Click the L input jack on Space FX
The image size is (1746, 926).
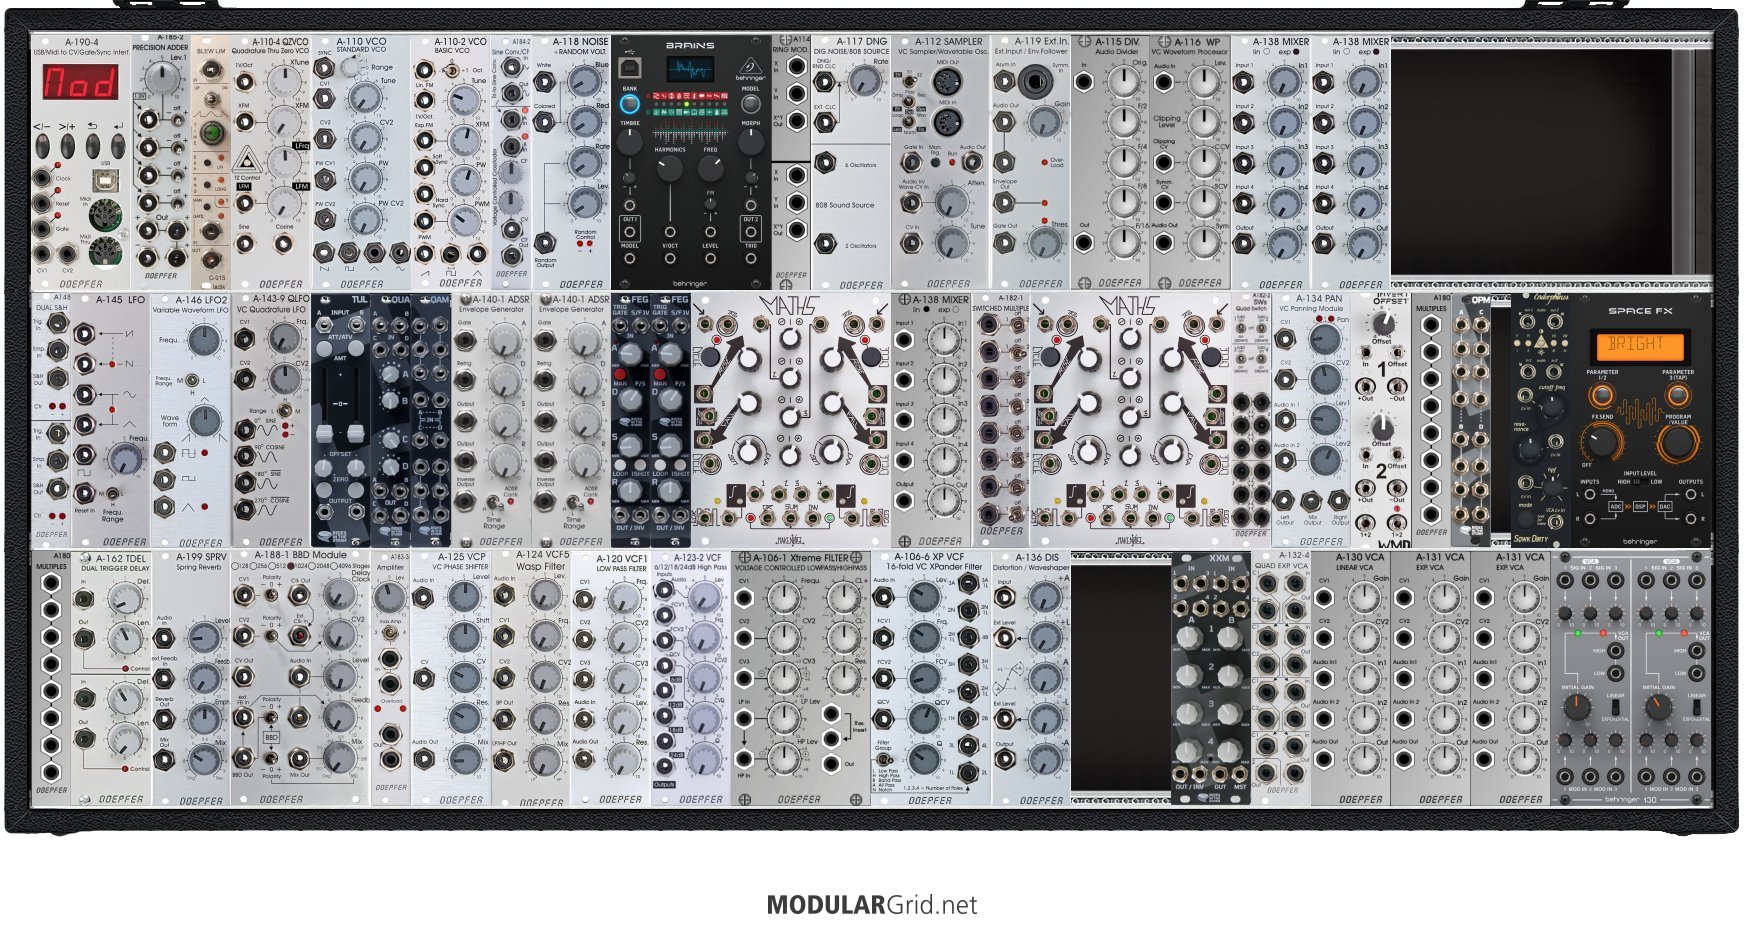1589,494
